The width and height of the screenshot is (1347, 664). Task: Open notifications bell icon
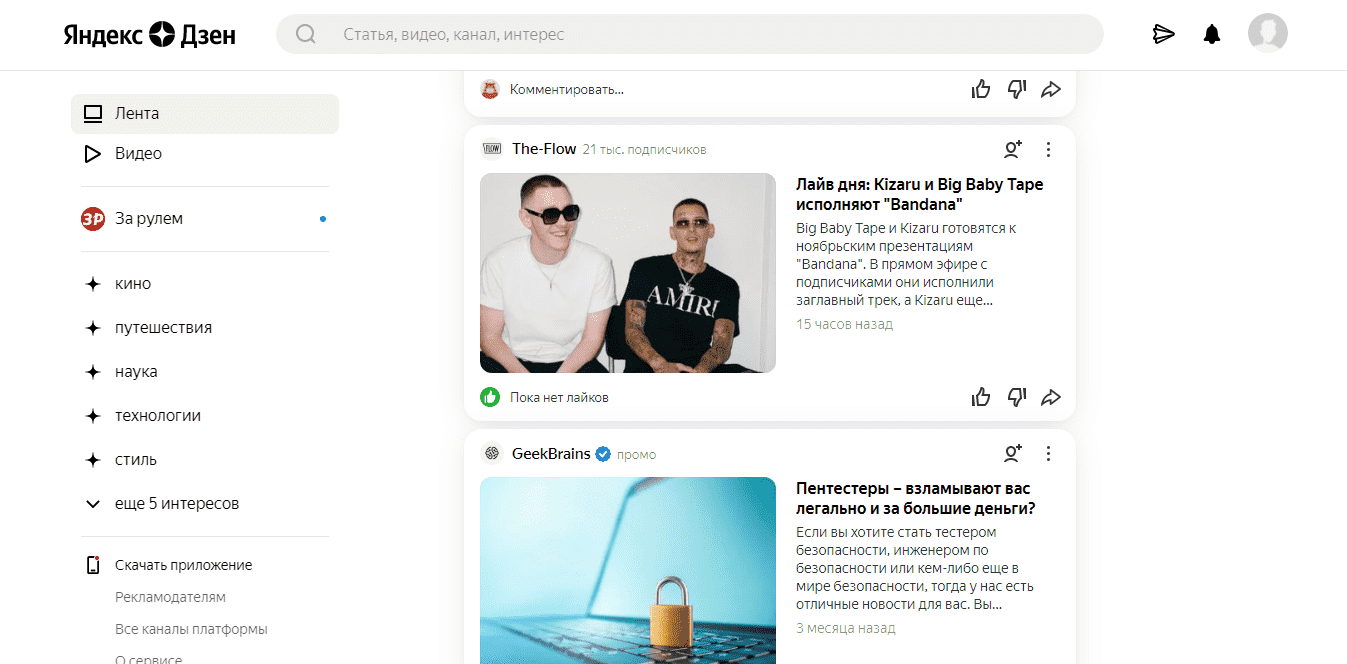[1212, 34]
